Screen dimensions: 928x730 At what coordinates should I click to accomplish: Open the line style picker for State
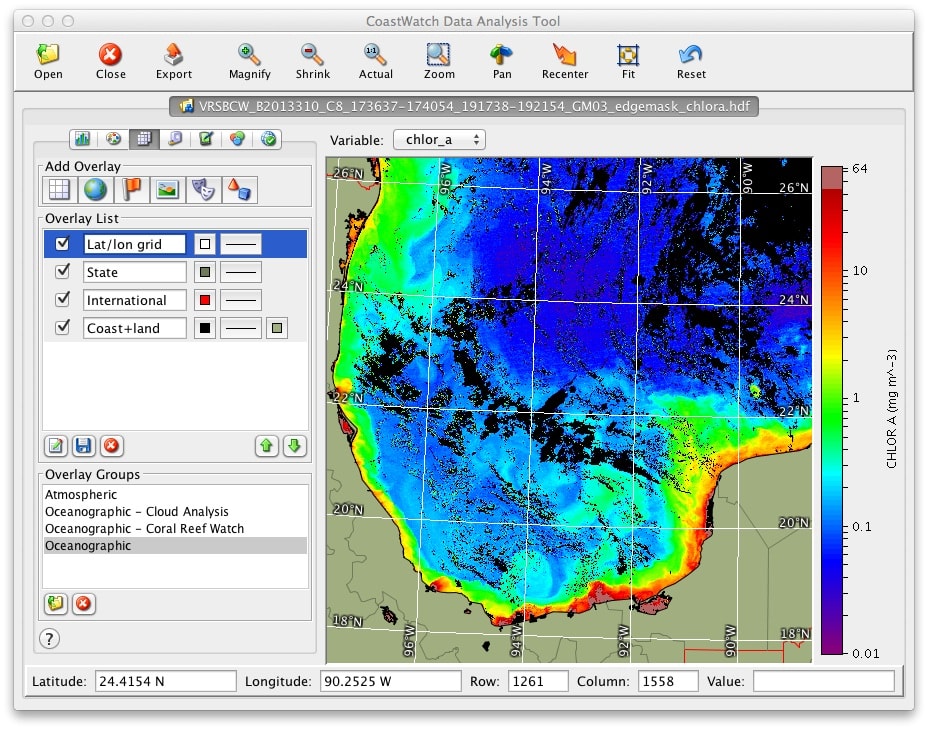[240, 272]
